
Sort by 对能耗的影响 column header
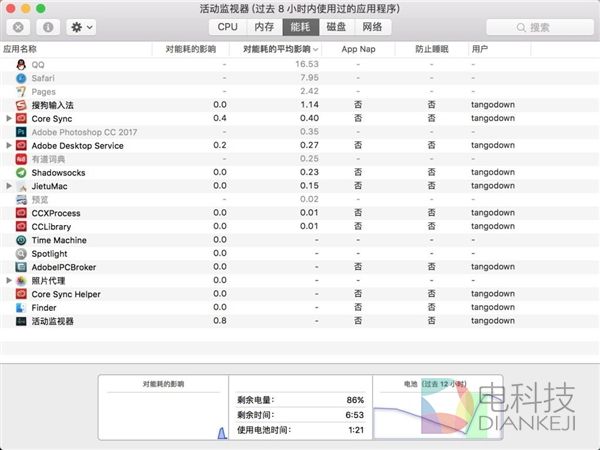pos(191,49)
